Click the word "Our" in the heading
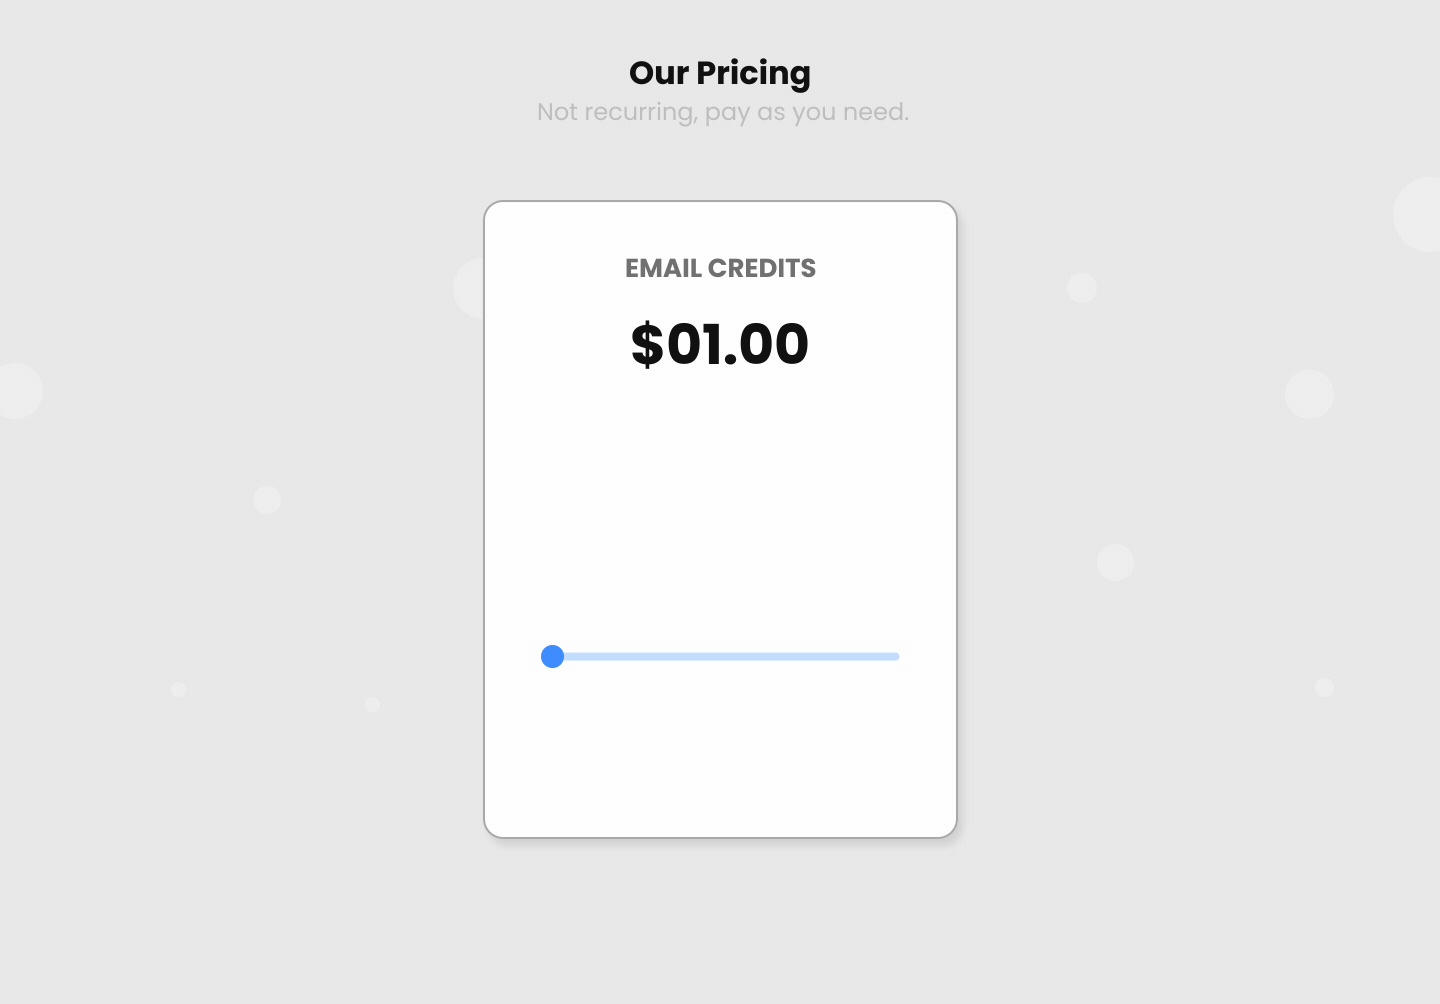The height and width of the screenshot is (1004, 1440). pyautogui.click(x=659, y=73)
